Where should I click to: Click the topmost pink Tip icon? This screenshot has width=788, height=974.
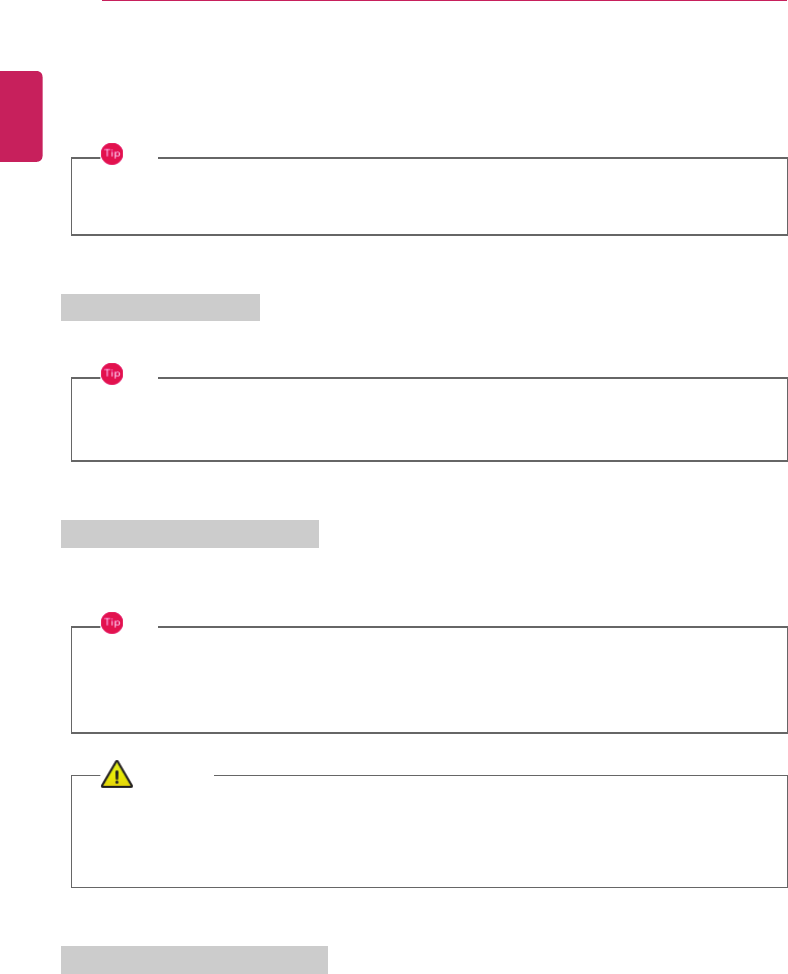tap(112, 153)
